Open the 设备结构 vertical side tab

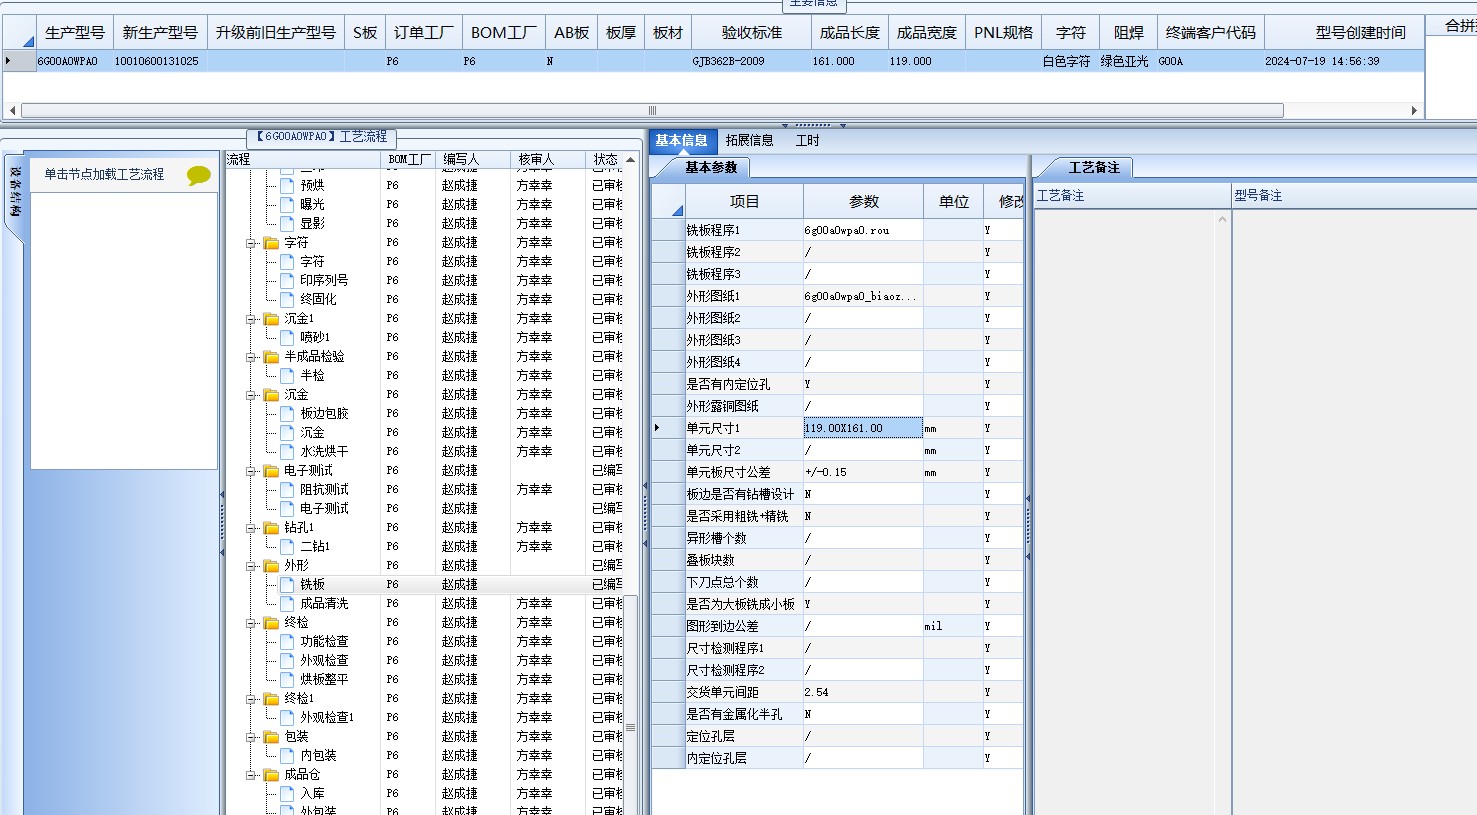coord(15,192)
